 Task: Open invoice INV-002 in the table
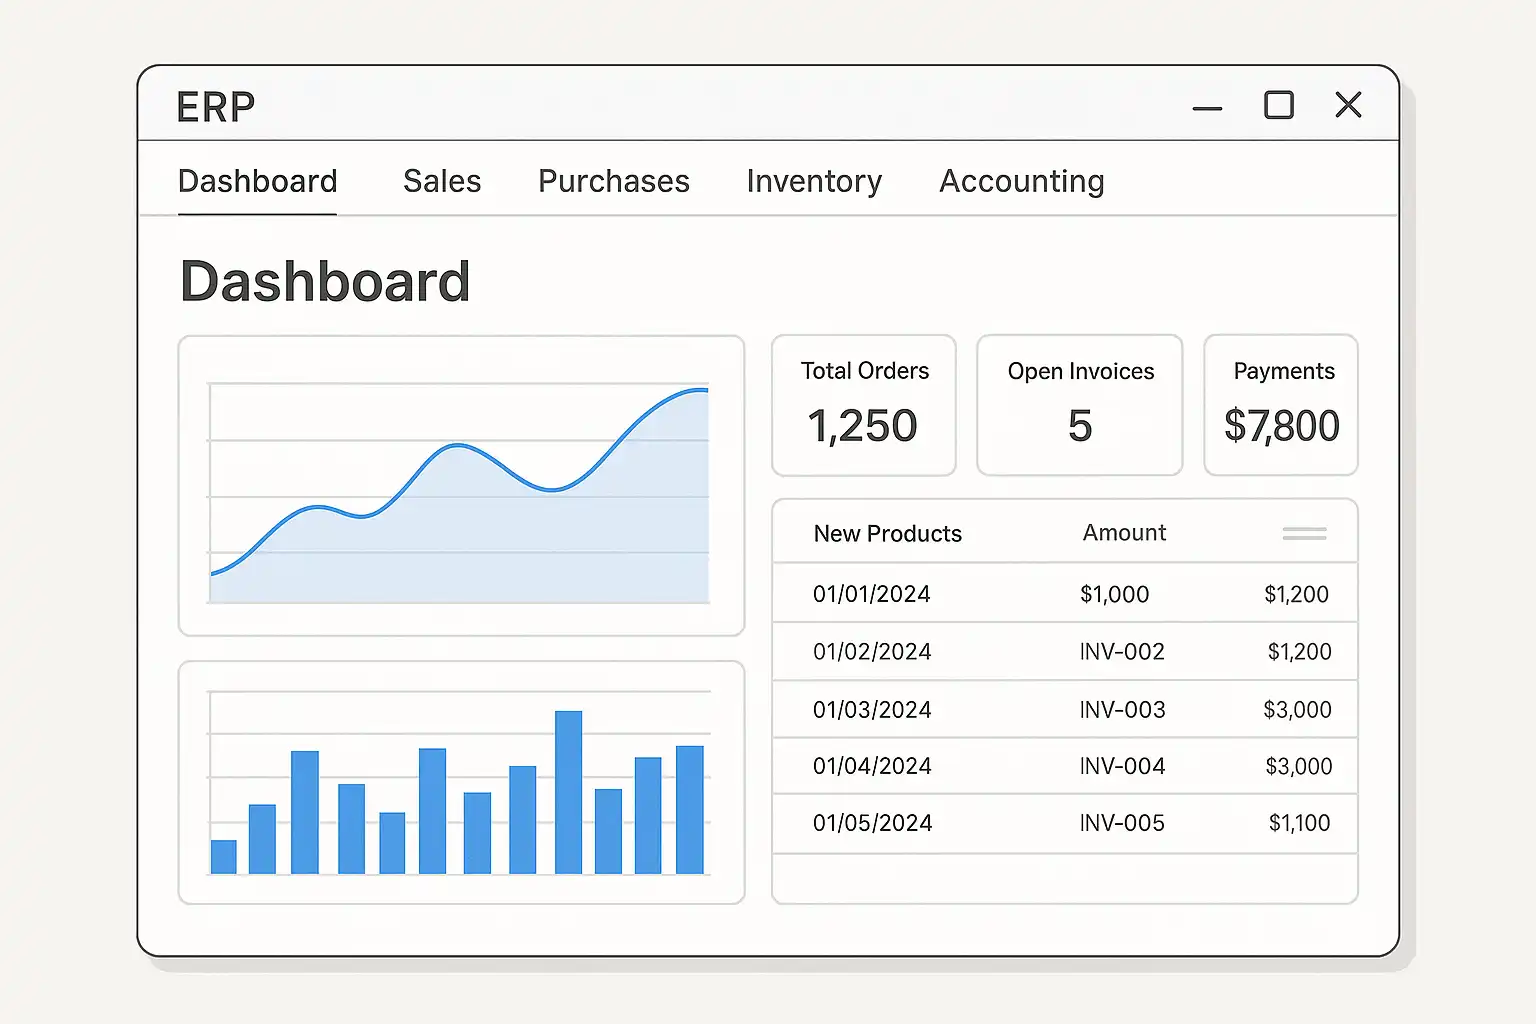click(1122, 652)
